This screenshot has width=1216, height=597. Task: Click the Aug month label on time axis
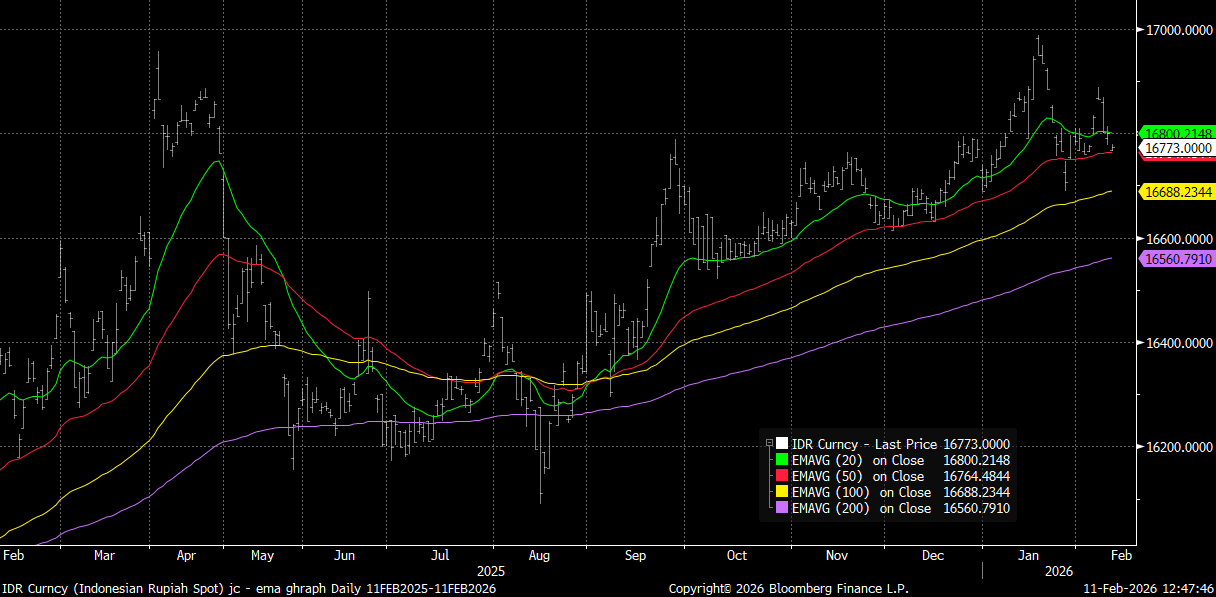point(539,555)
